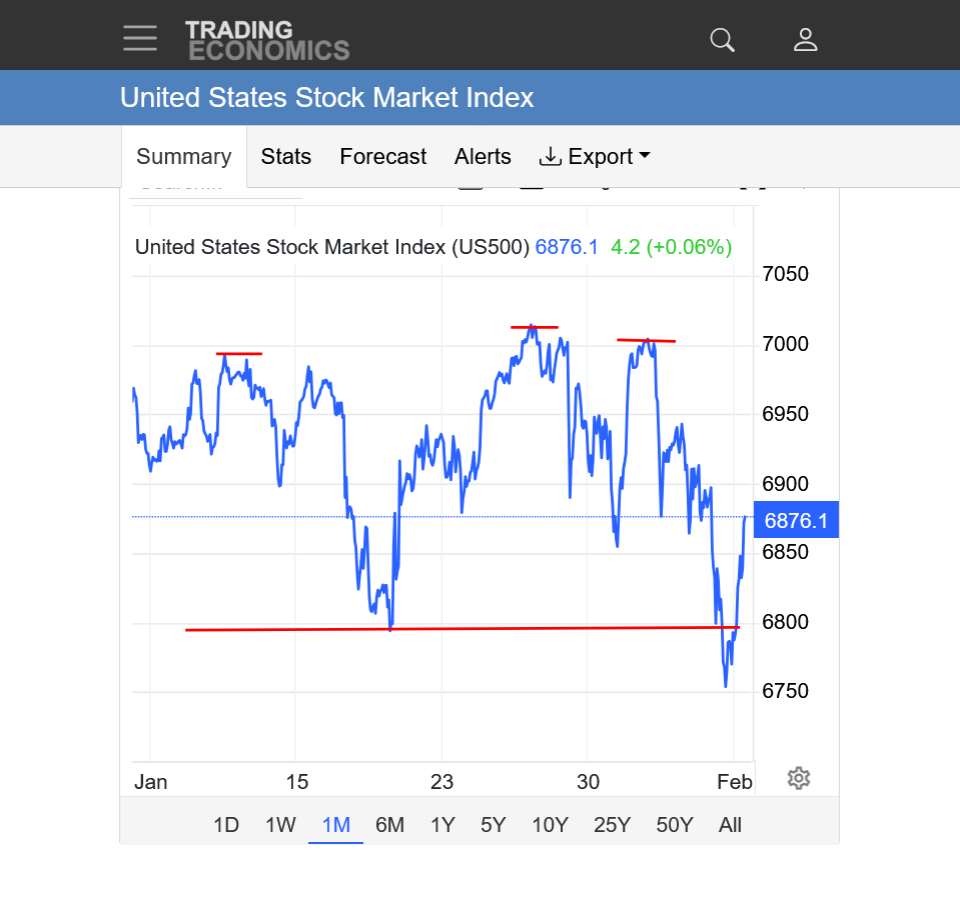Open the hamburger navigation menu
The width and height of the screenshot is (960, 901).
pos(140,38)
